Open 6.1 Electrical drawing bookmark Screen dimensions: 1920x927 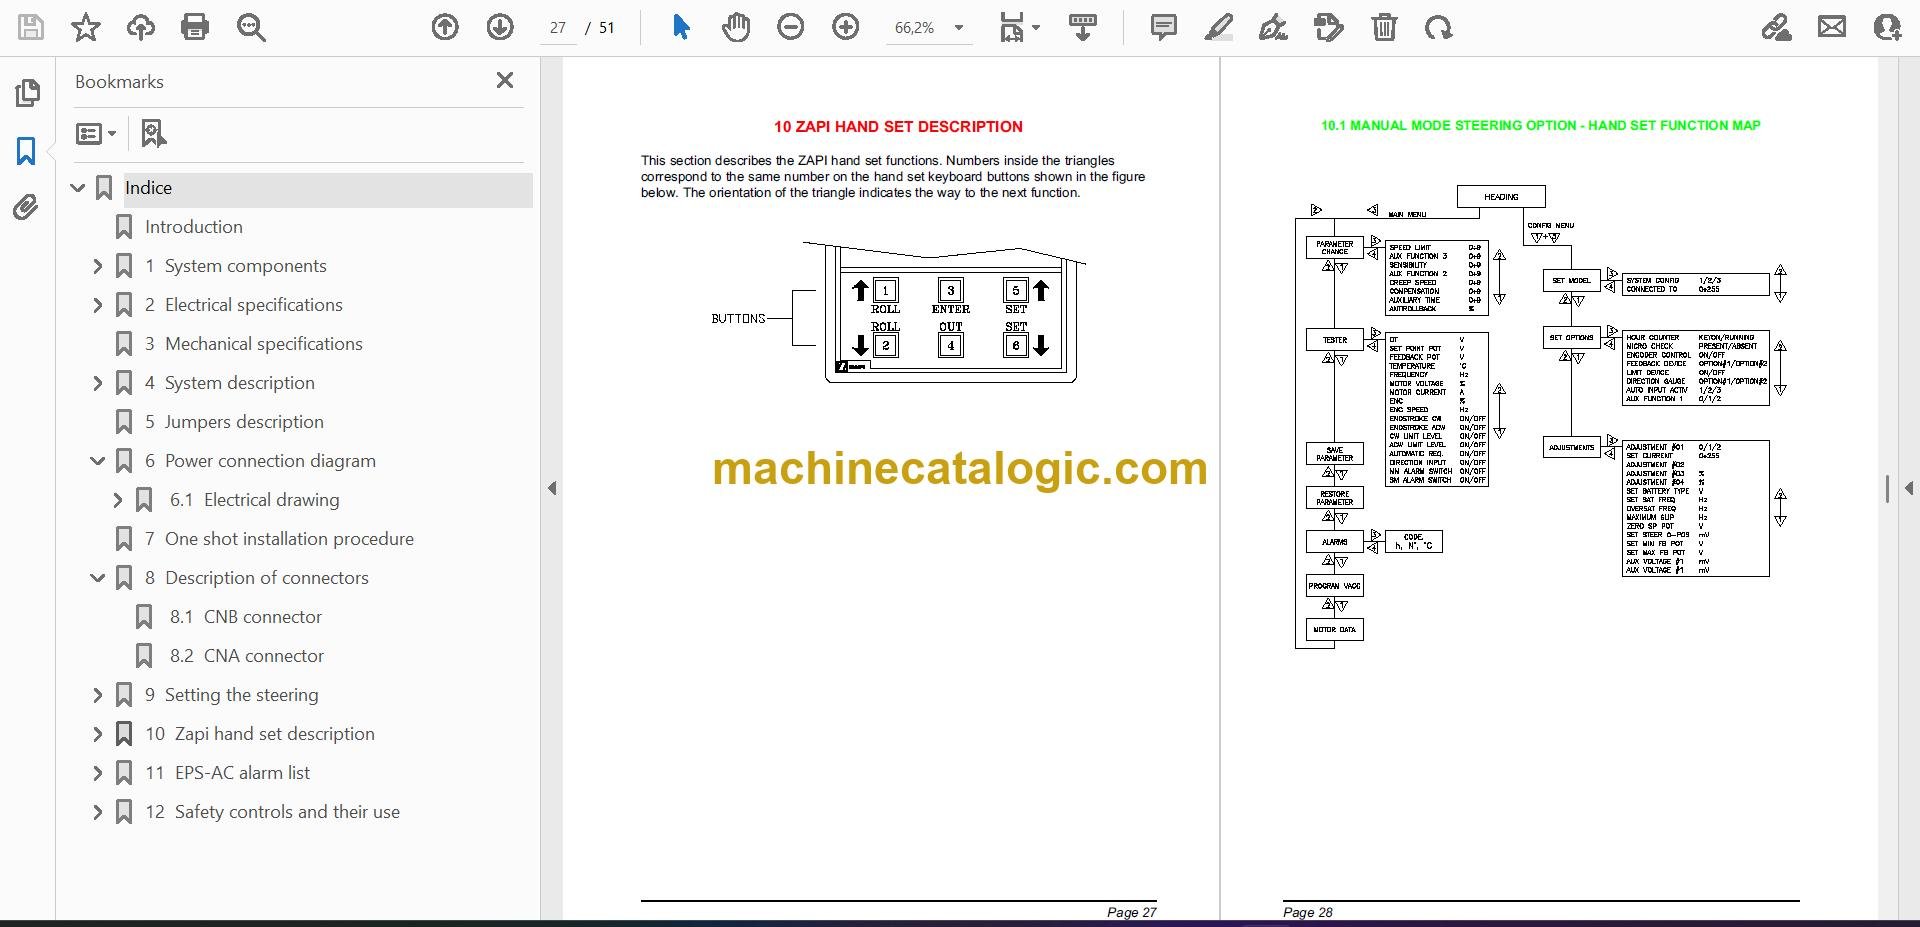(255, 500)
